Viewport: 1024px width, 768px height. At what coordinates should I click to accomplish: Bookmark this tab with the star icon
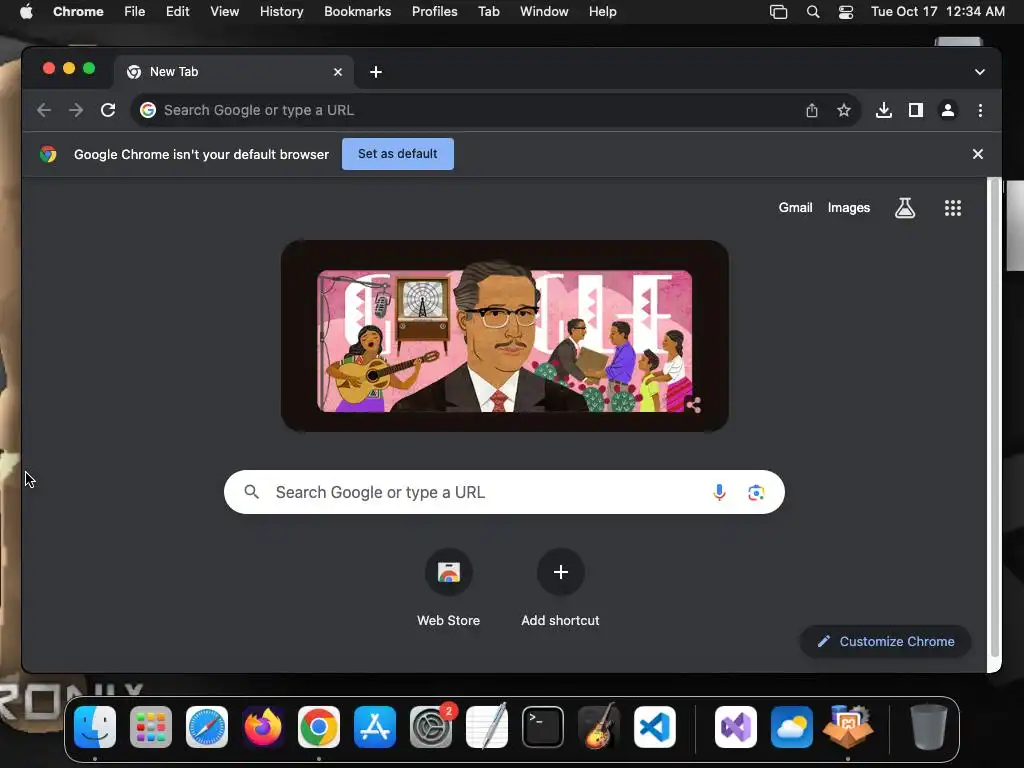844,110
